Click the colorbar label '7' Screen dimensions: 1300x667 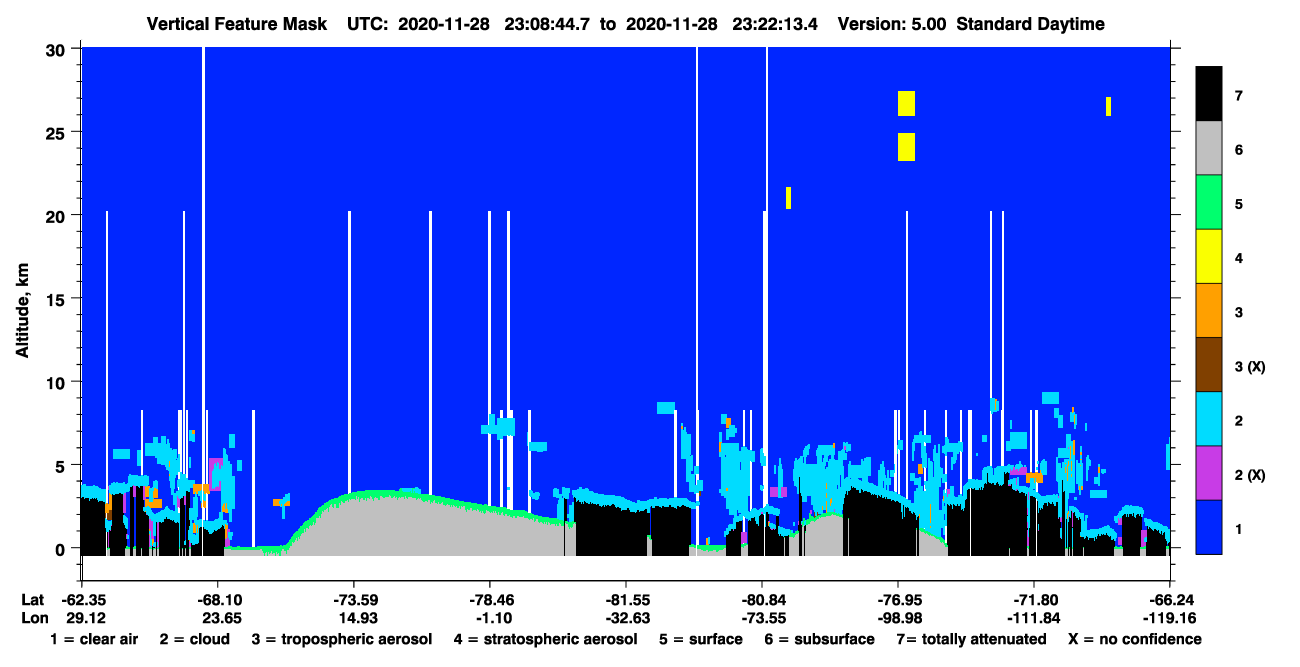[x=1239, y=95]
